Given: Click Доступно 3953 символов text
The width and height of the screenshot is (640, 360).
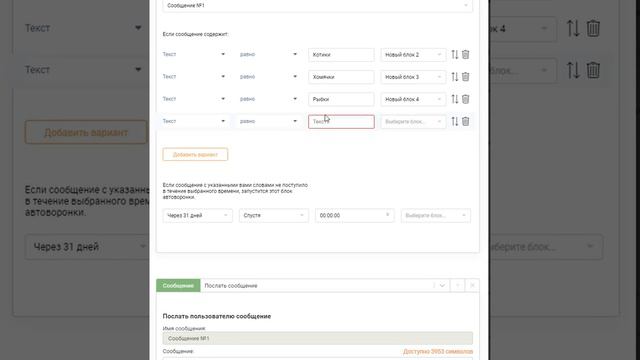Looking at the screenshot, I should [x=438, y=351].
